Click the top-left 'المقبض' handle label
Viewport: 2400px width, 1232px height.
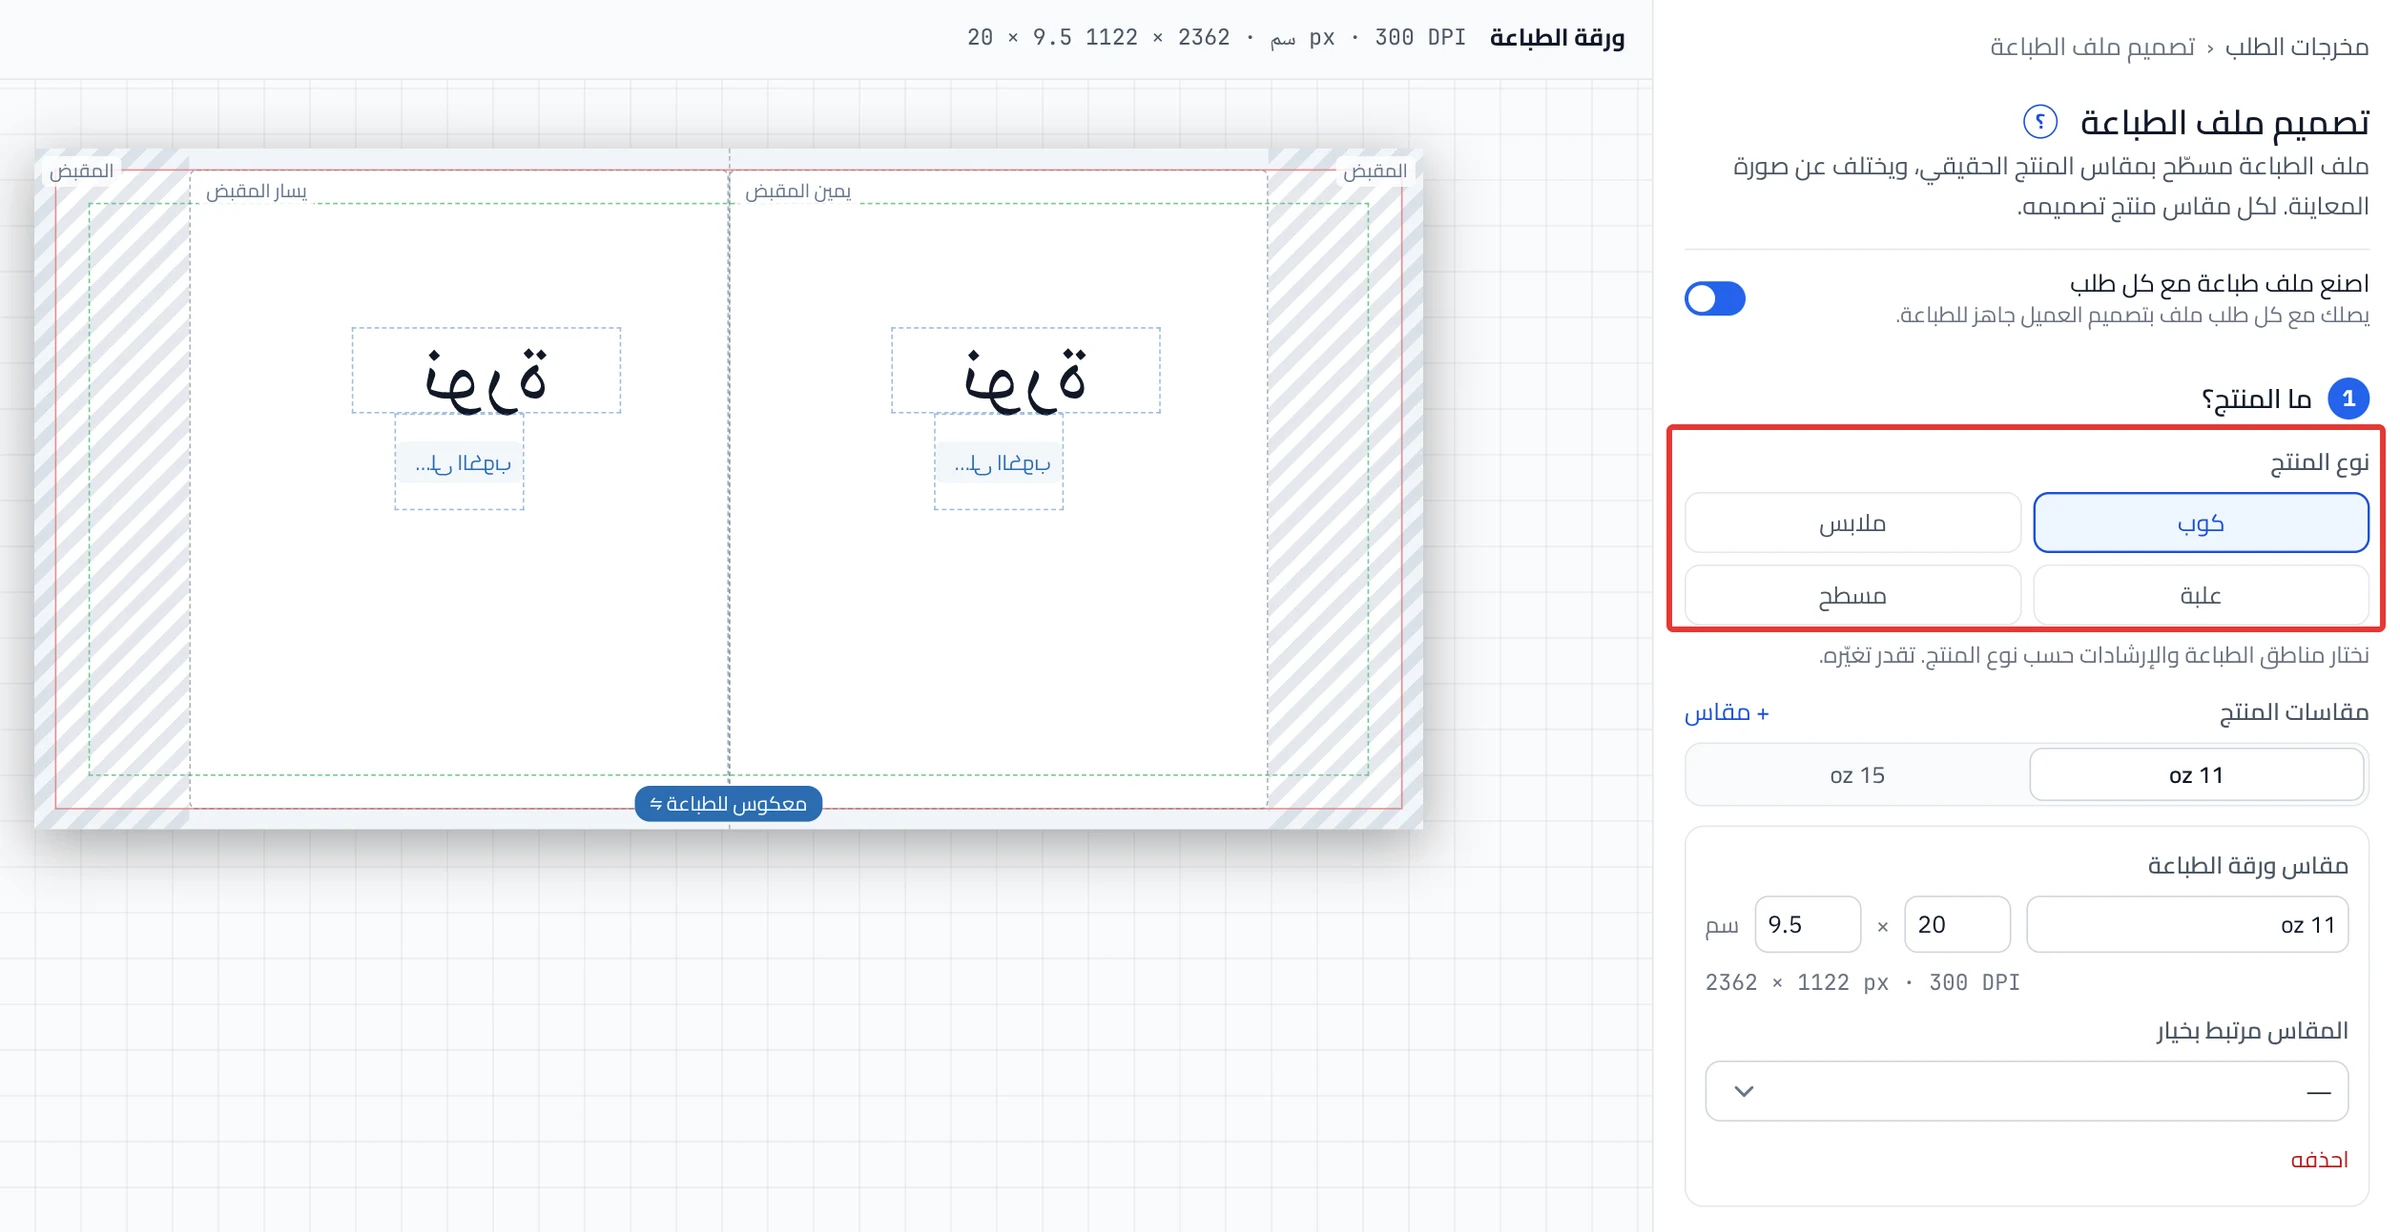(81, 171)
